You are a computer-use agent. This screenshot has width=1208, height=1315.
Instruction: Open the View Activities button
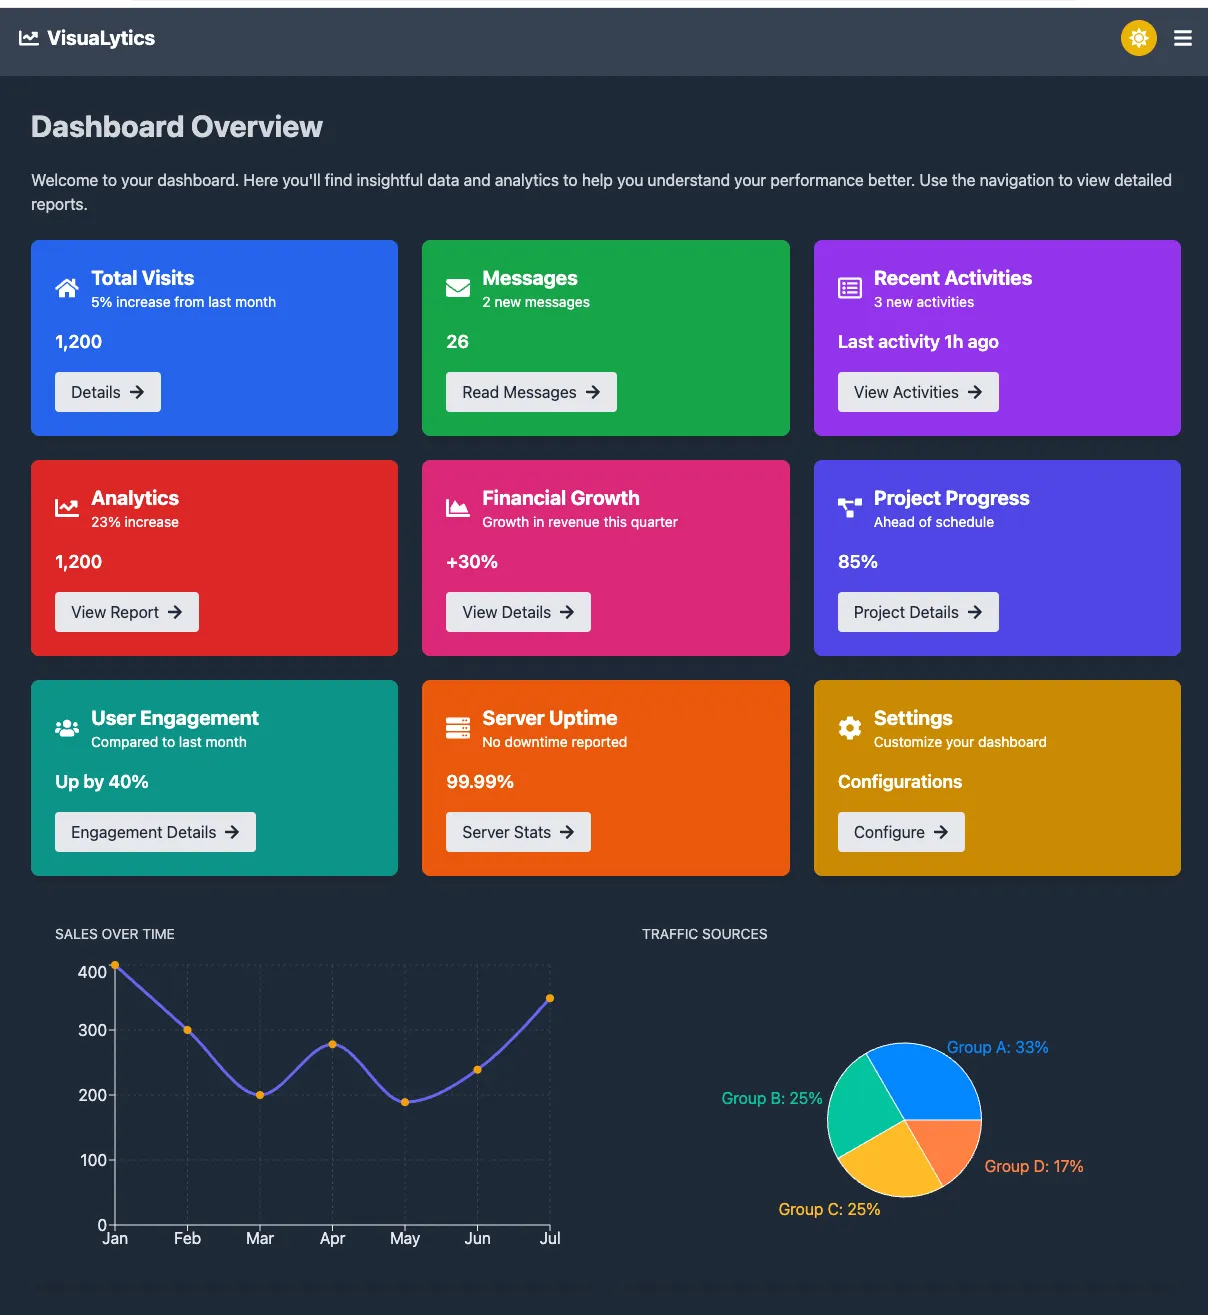click(918, 392)
